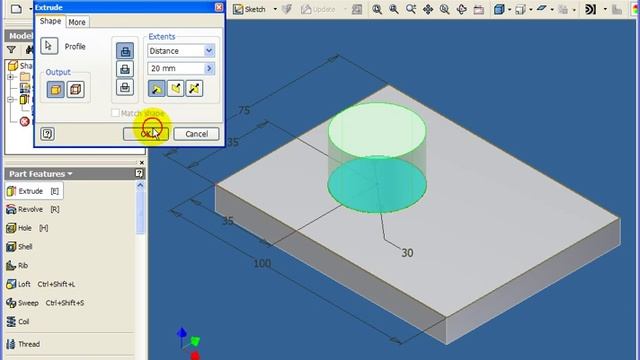Screen dimensions: 640x360
Task: Collapse the extrusion node in browser tree
Action: [11, 99]
